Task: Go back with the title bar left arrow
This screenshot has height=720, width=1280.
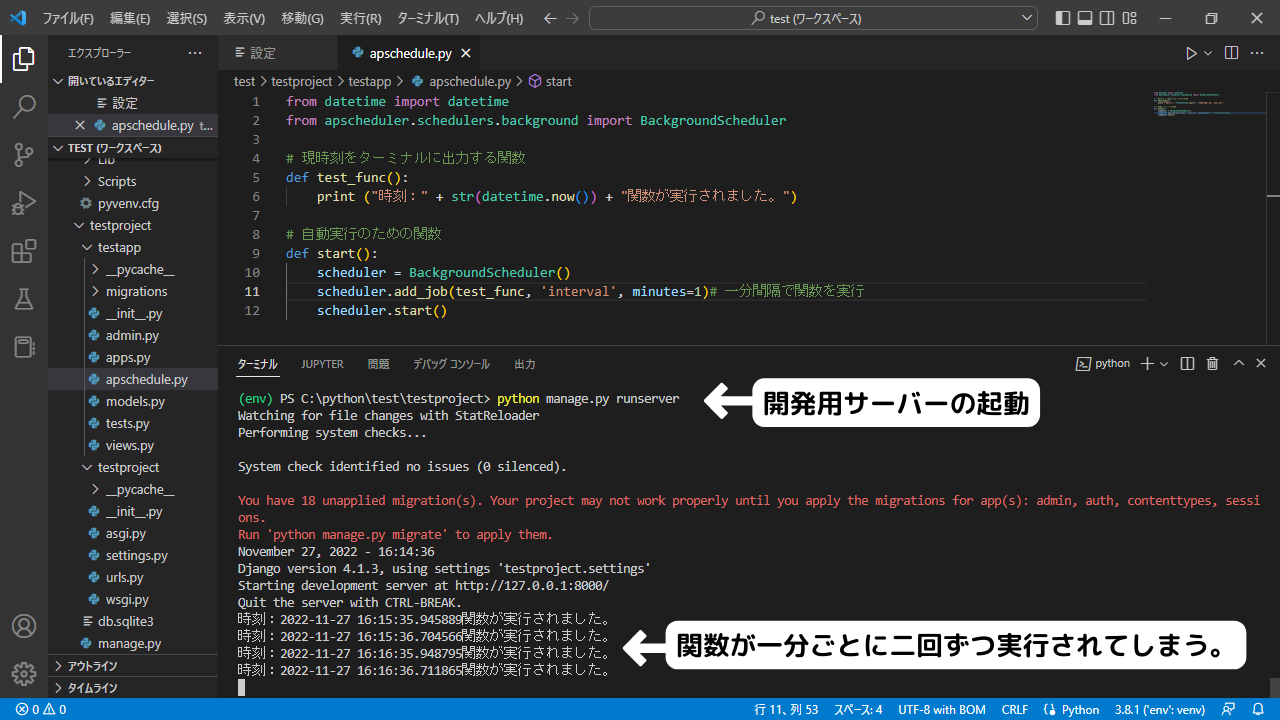Action: [x=550, y=18]
